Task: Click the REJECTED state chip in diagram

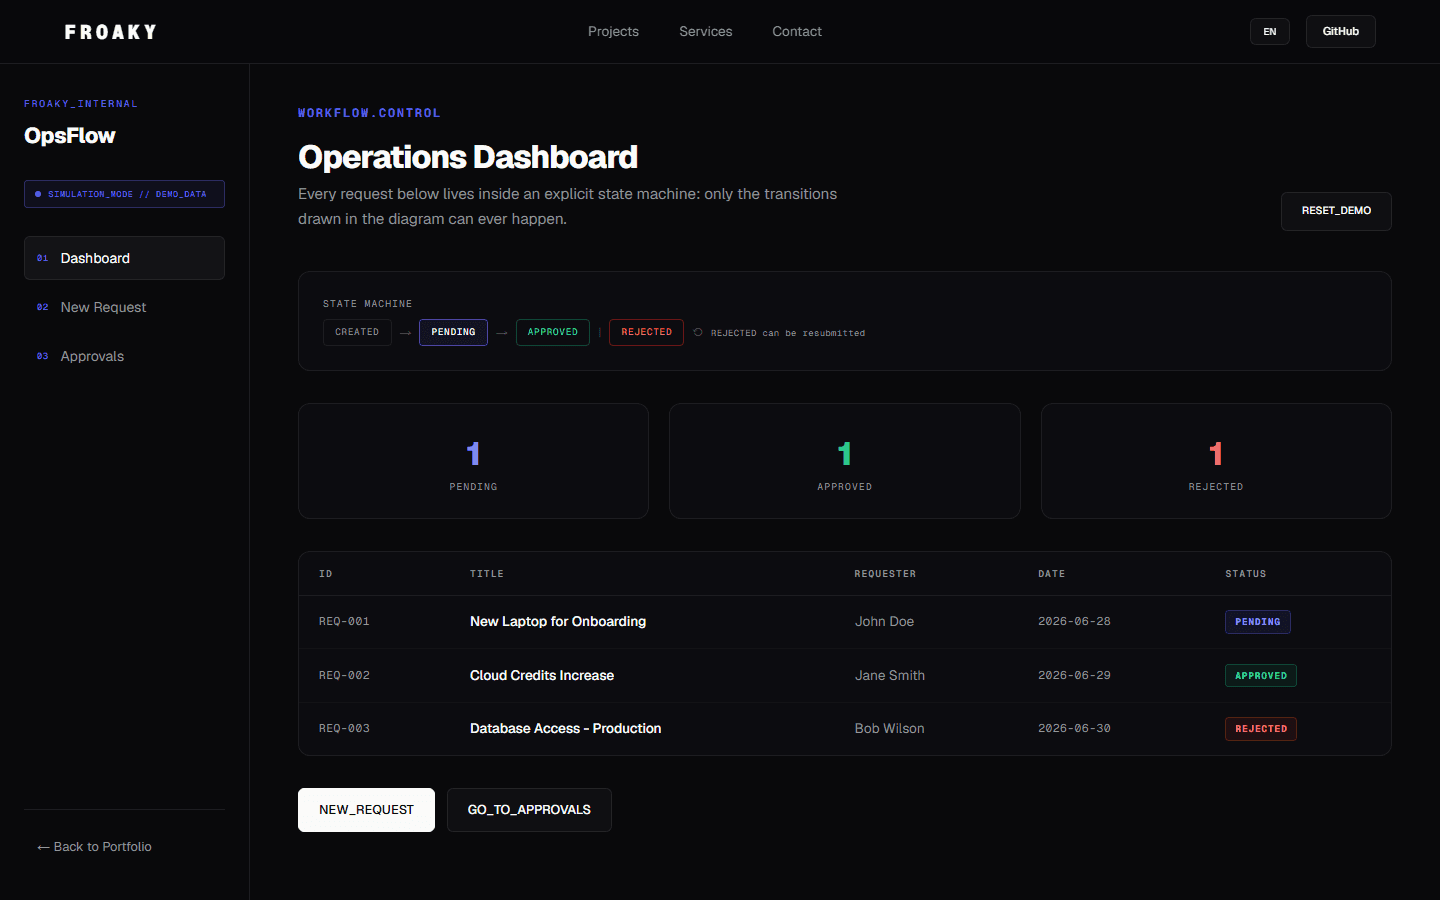Action: click(647, 332)
